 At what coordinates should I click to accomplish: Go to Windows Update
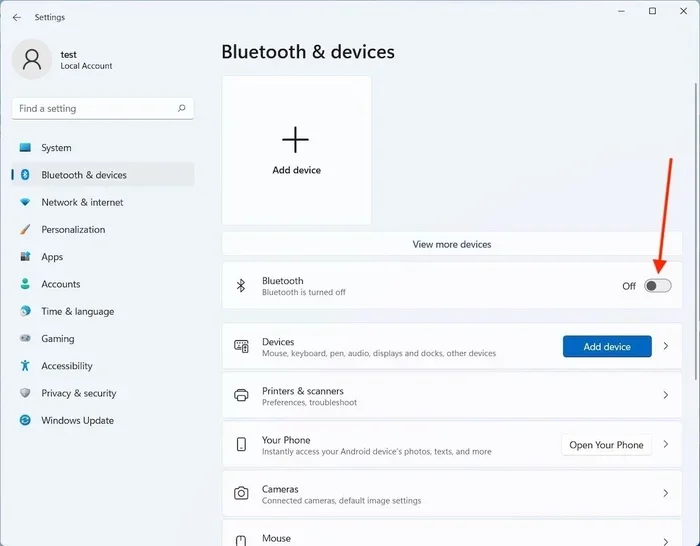(103, 420)
